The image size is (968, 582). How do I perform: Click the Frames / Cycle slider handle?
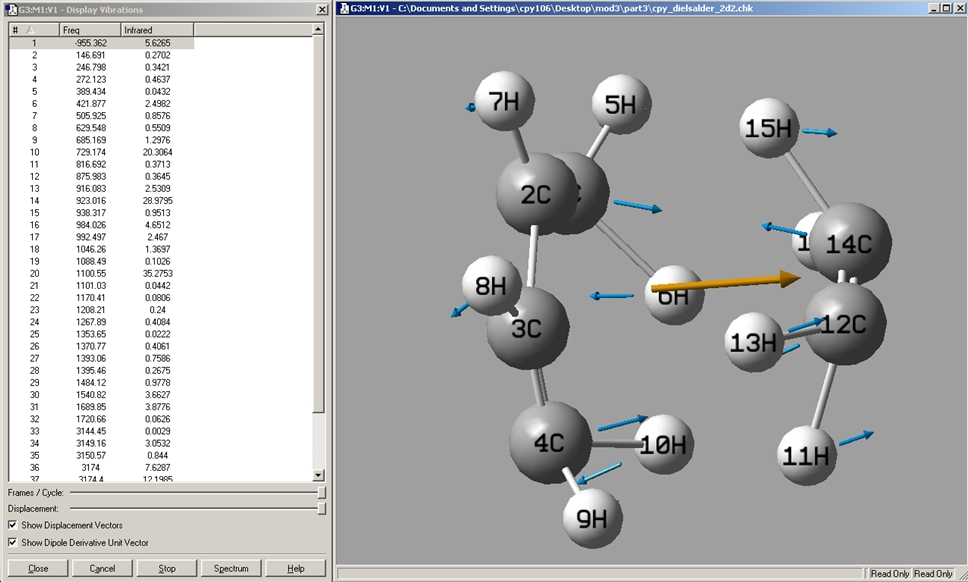pyautogui.click(x=321, y=492)
